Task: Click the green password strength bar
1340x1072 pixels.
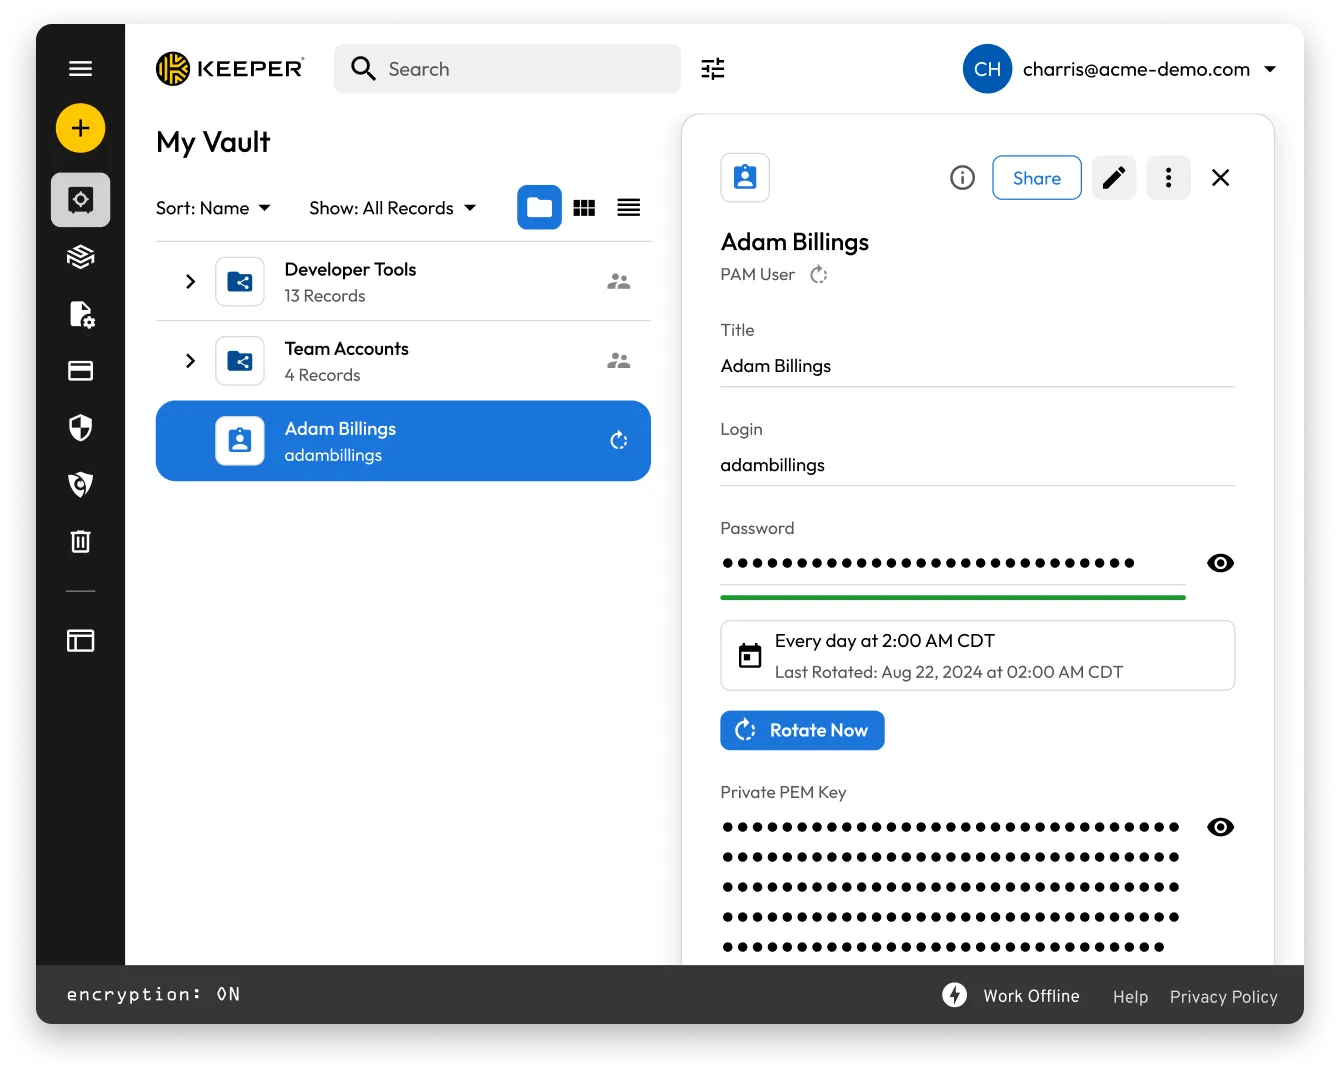Action: 953,597
